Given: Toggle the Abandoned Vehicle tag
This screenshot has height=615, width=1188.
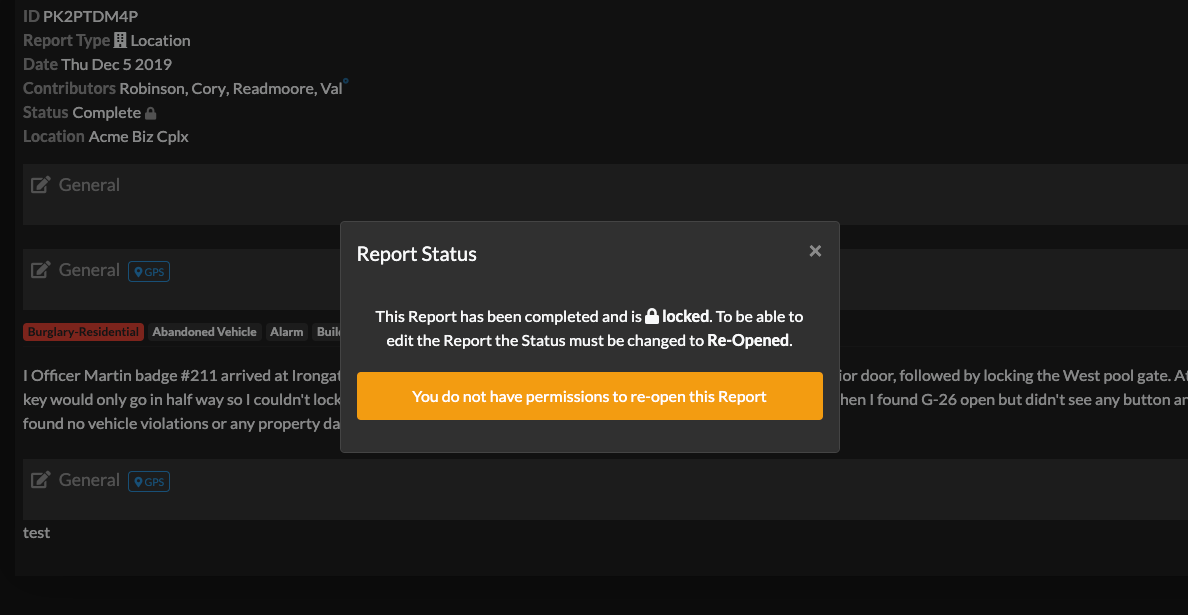Looking at the screenshot, I should click(x=204, y=331).
